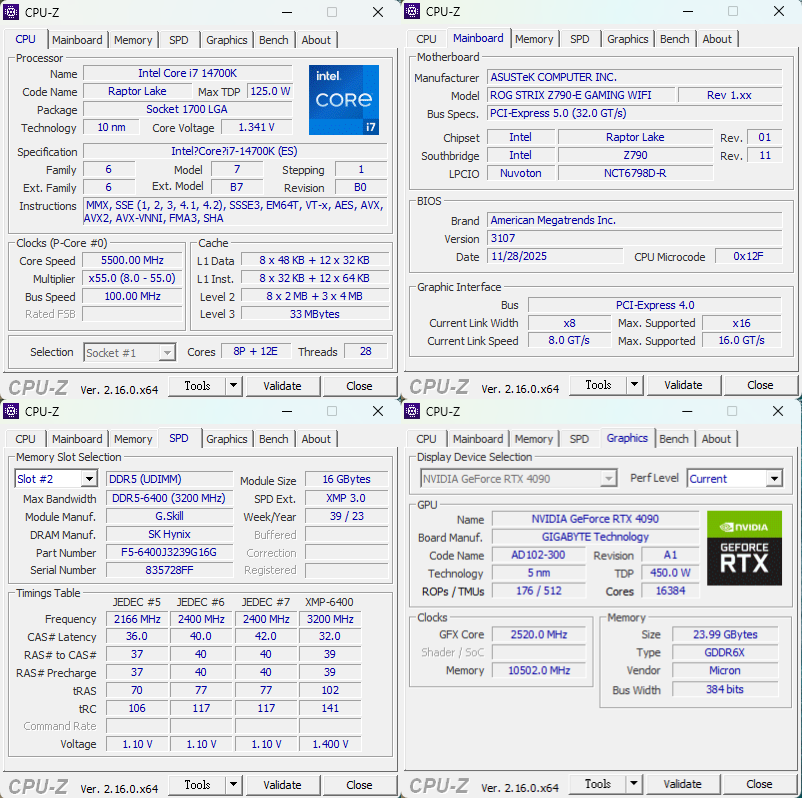Click the NVIDIA GeForce RTX logo

pyautogui.click(x=743, y=548)
